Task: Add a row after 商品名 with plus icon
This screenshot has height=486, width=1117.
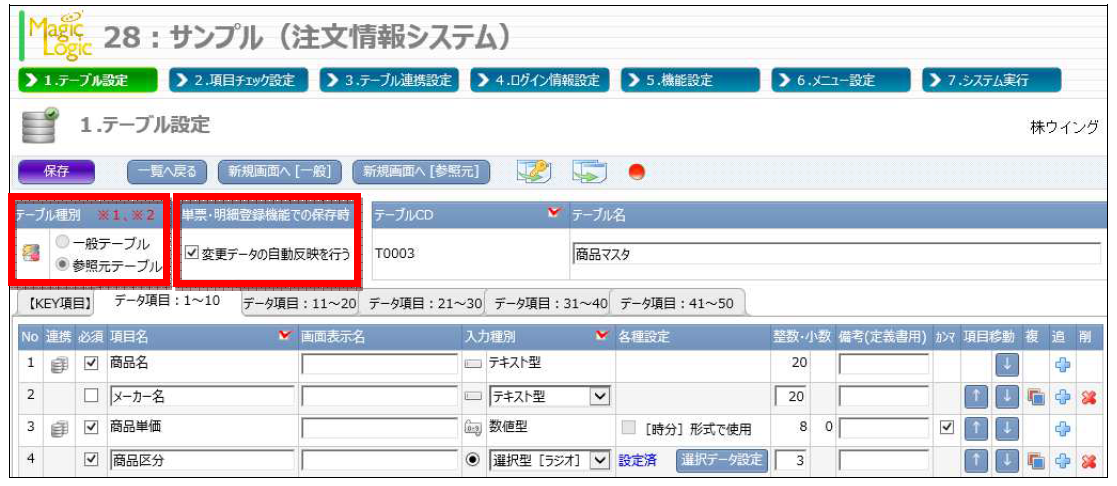Action: (1062, 365)
